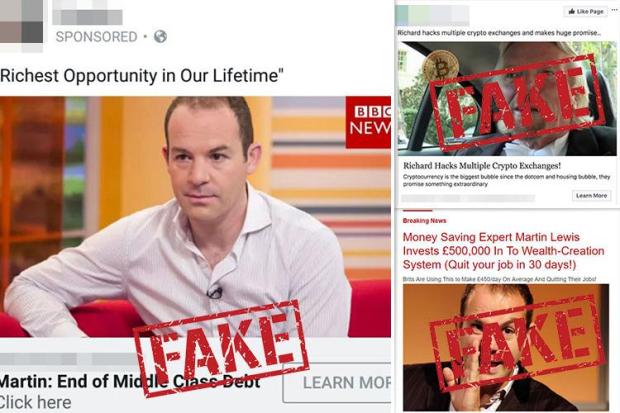Click the BBC News logo badge

[368, 122]
